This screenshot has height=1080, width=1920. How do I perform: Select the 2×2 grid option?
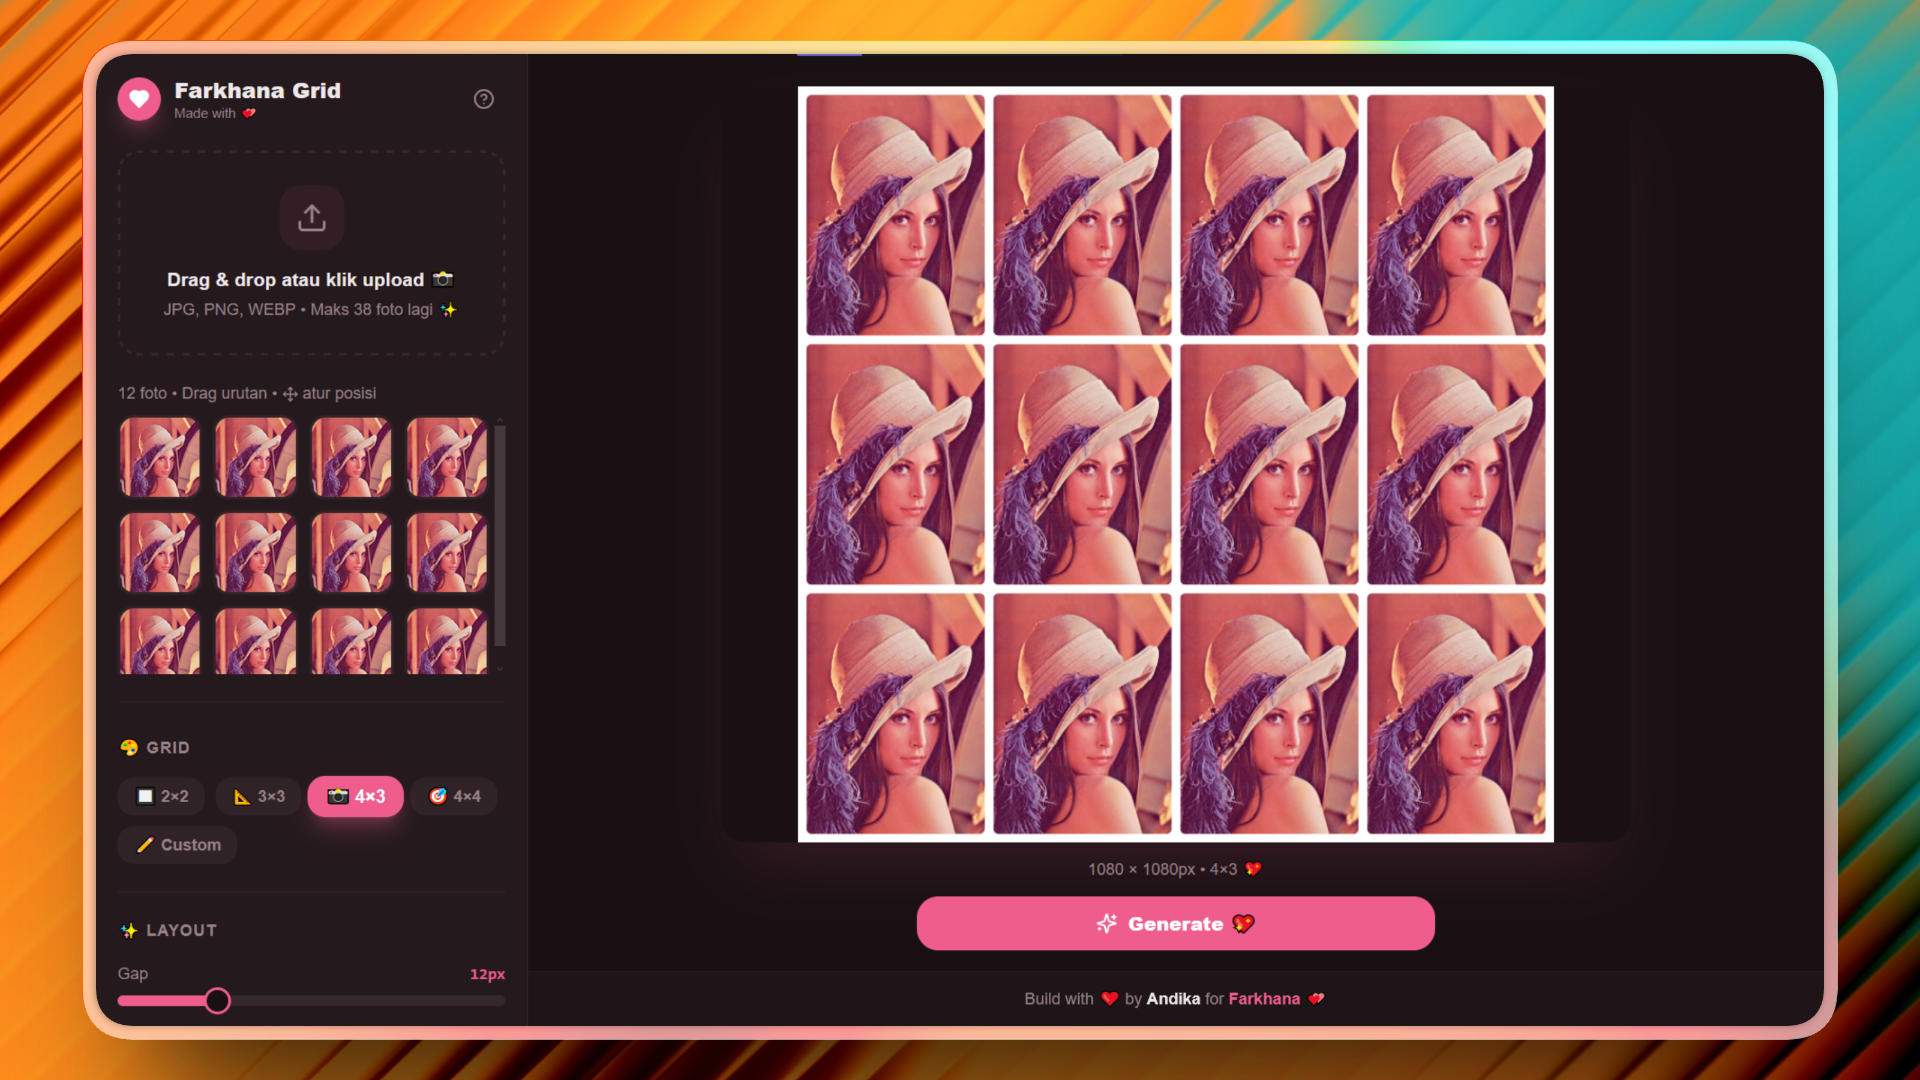click(161, 797)
